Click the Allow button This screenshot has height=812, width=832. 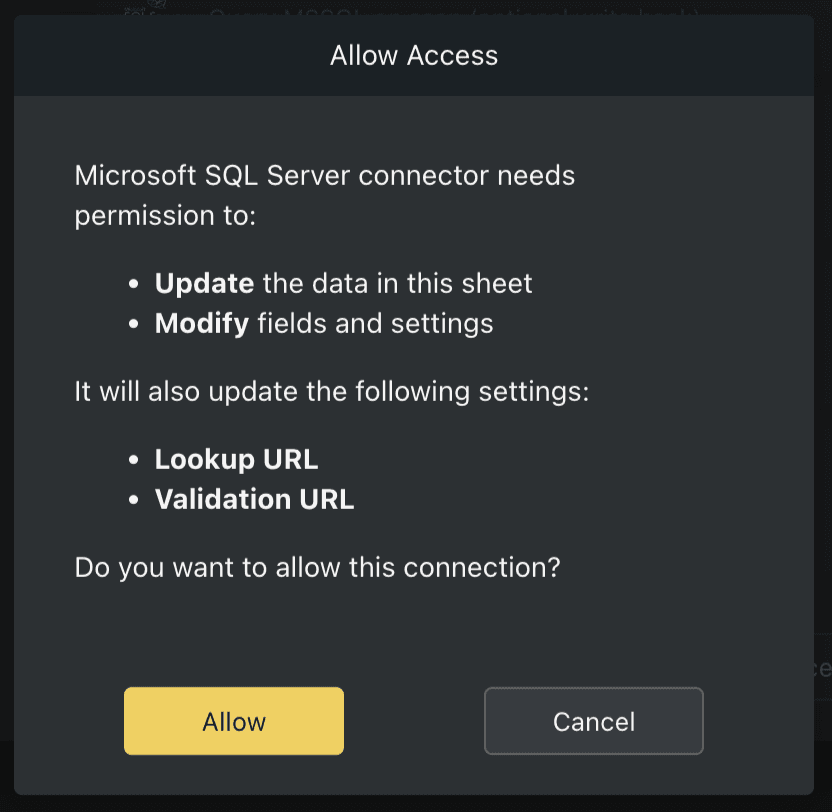tap(233, 720)
